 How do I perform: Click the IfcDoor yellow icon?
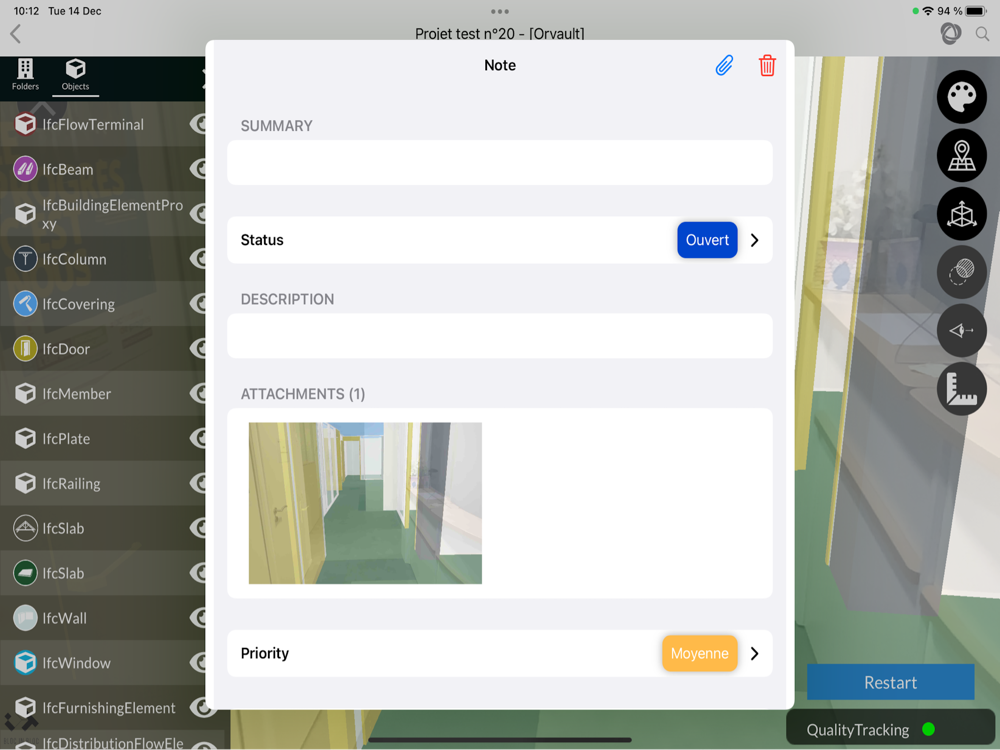click(x=26, y=349)
